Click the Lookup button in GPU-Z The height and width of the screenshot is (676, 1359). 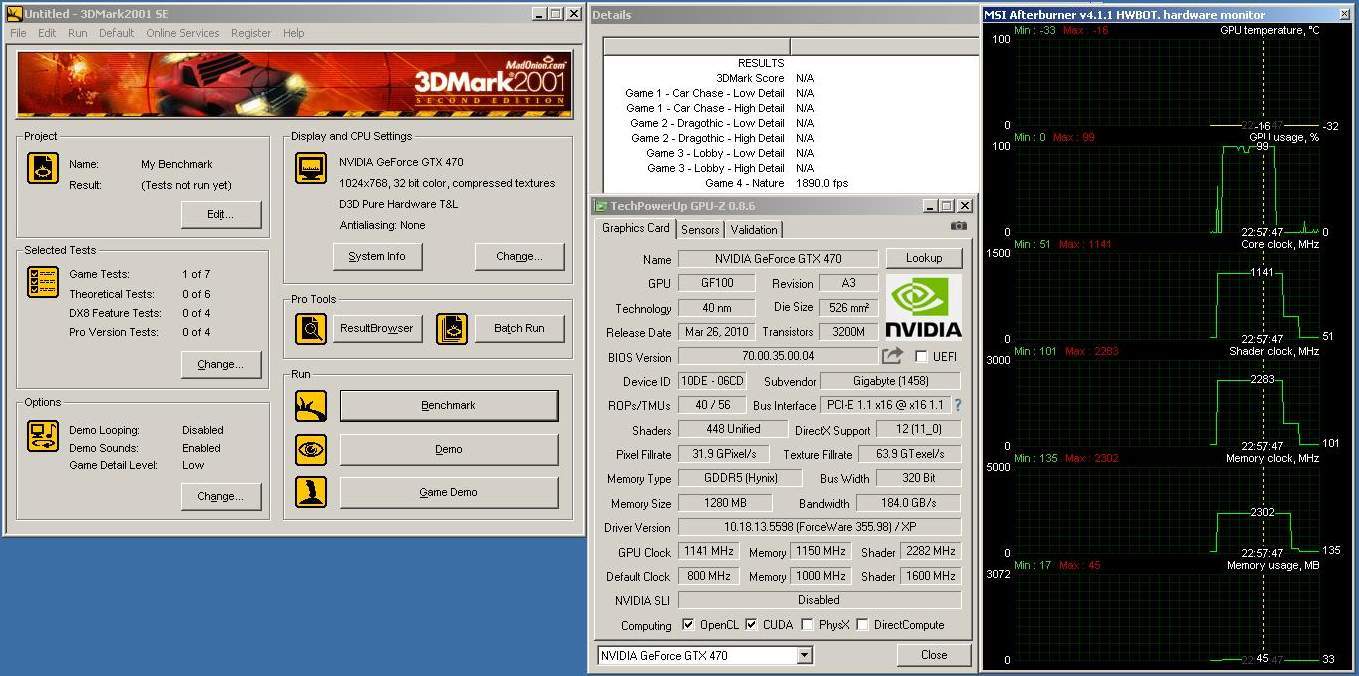[924, 258]
